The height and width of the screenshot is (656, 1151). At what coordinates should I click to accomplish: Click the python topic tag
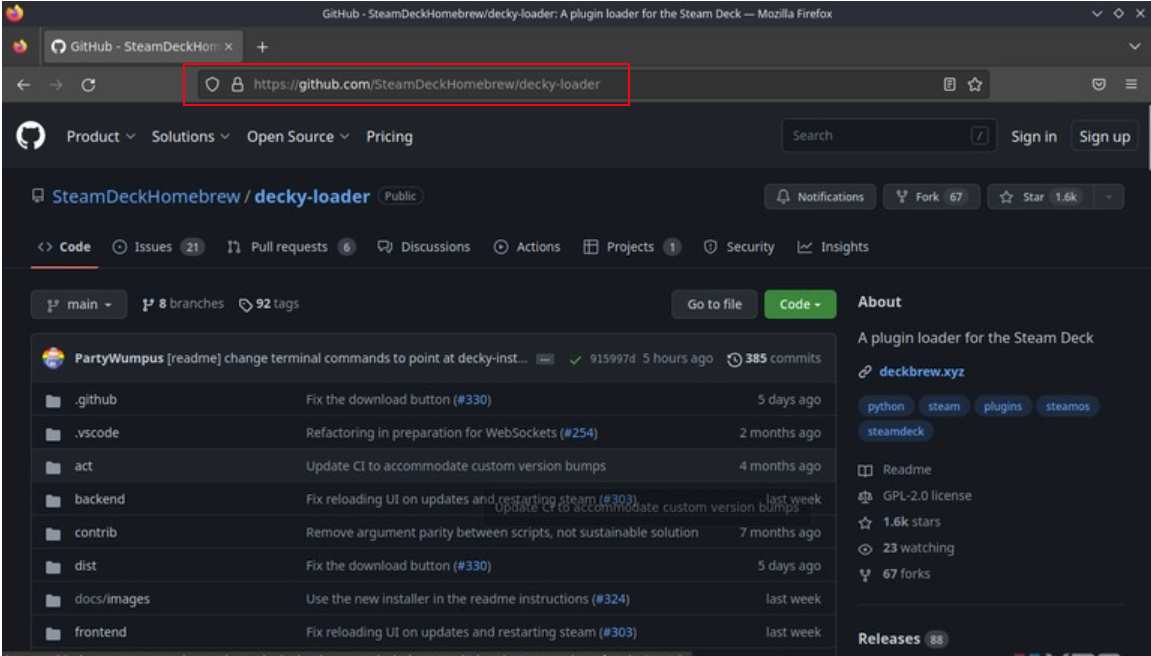(885, 407)
